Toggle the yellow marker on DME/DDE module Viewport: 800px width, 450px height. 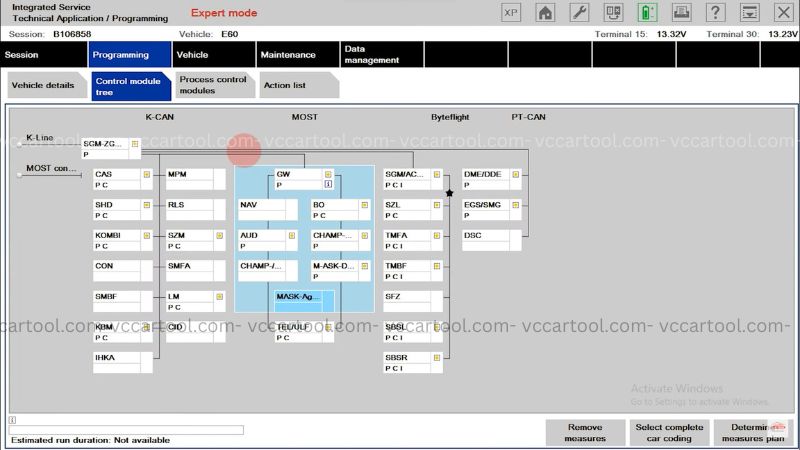(x=515, y=174)
